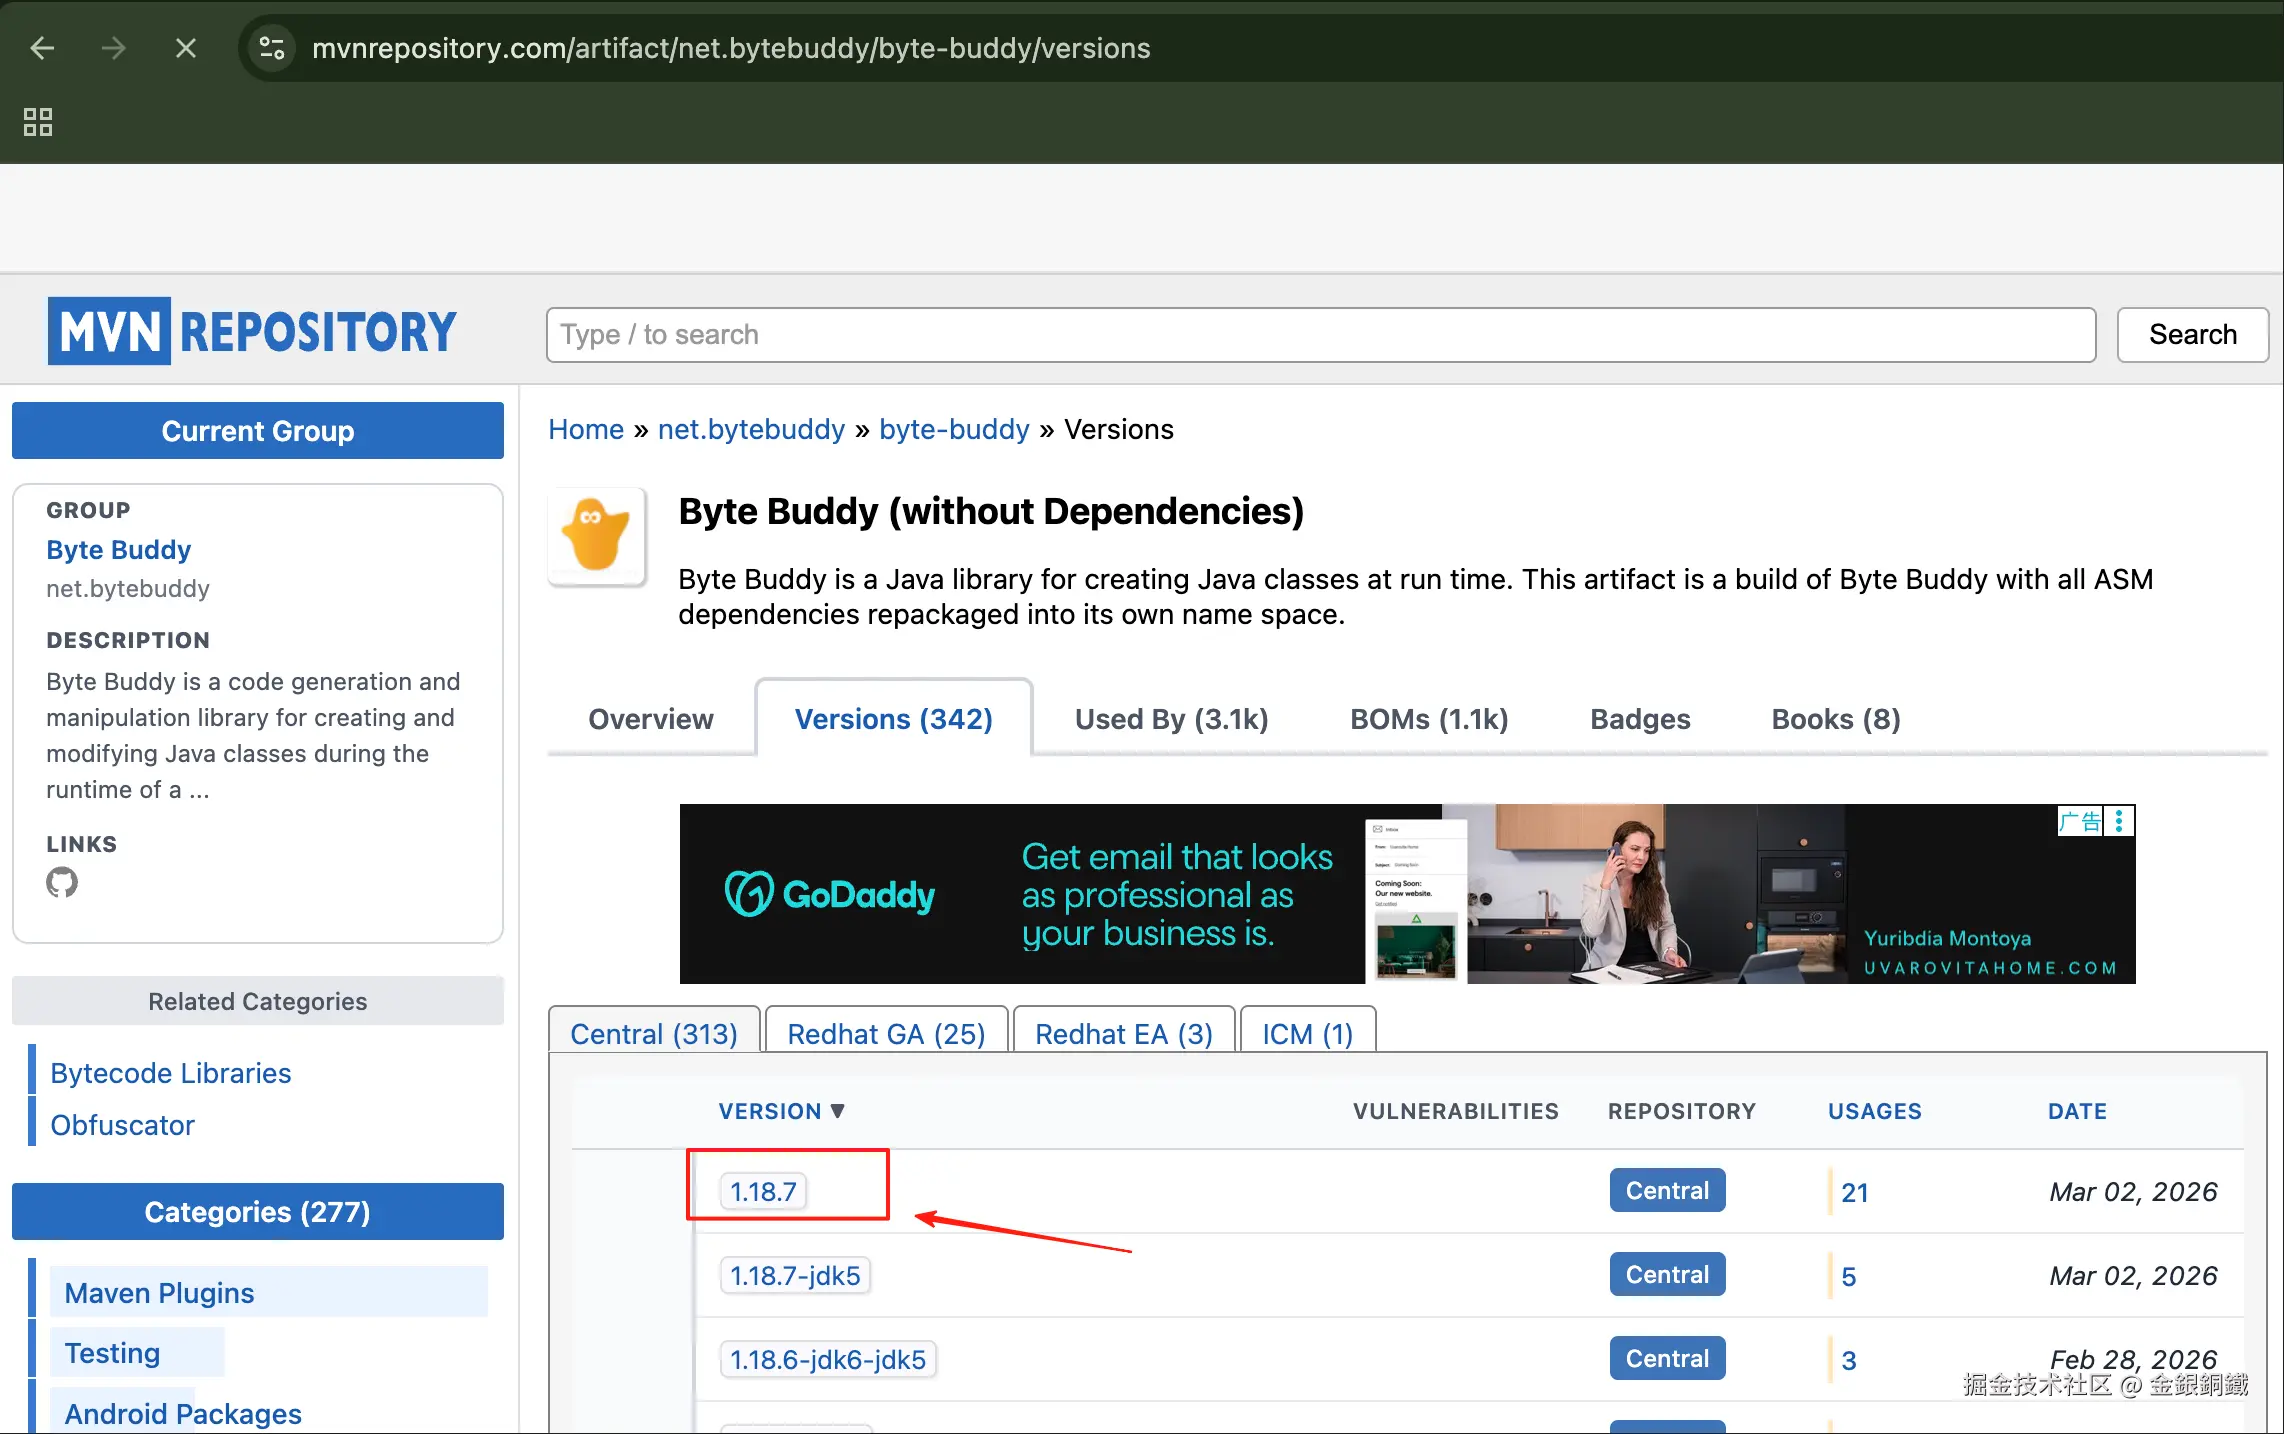Click the browser forward arrow
This screenshot has width=2284, height=1434.
(114, 48)
